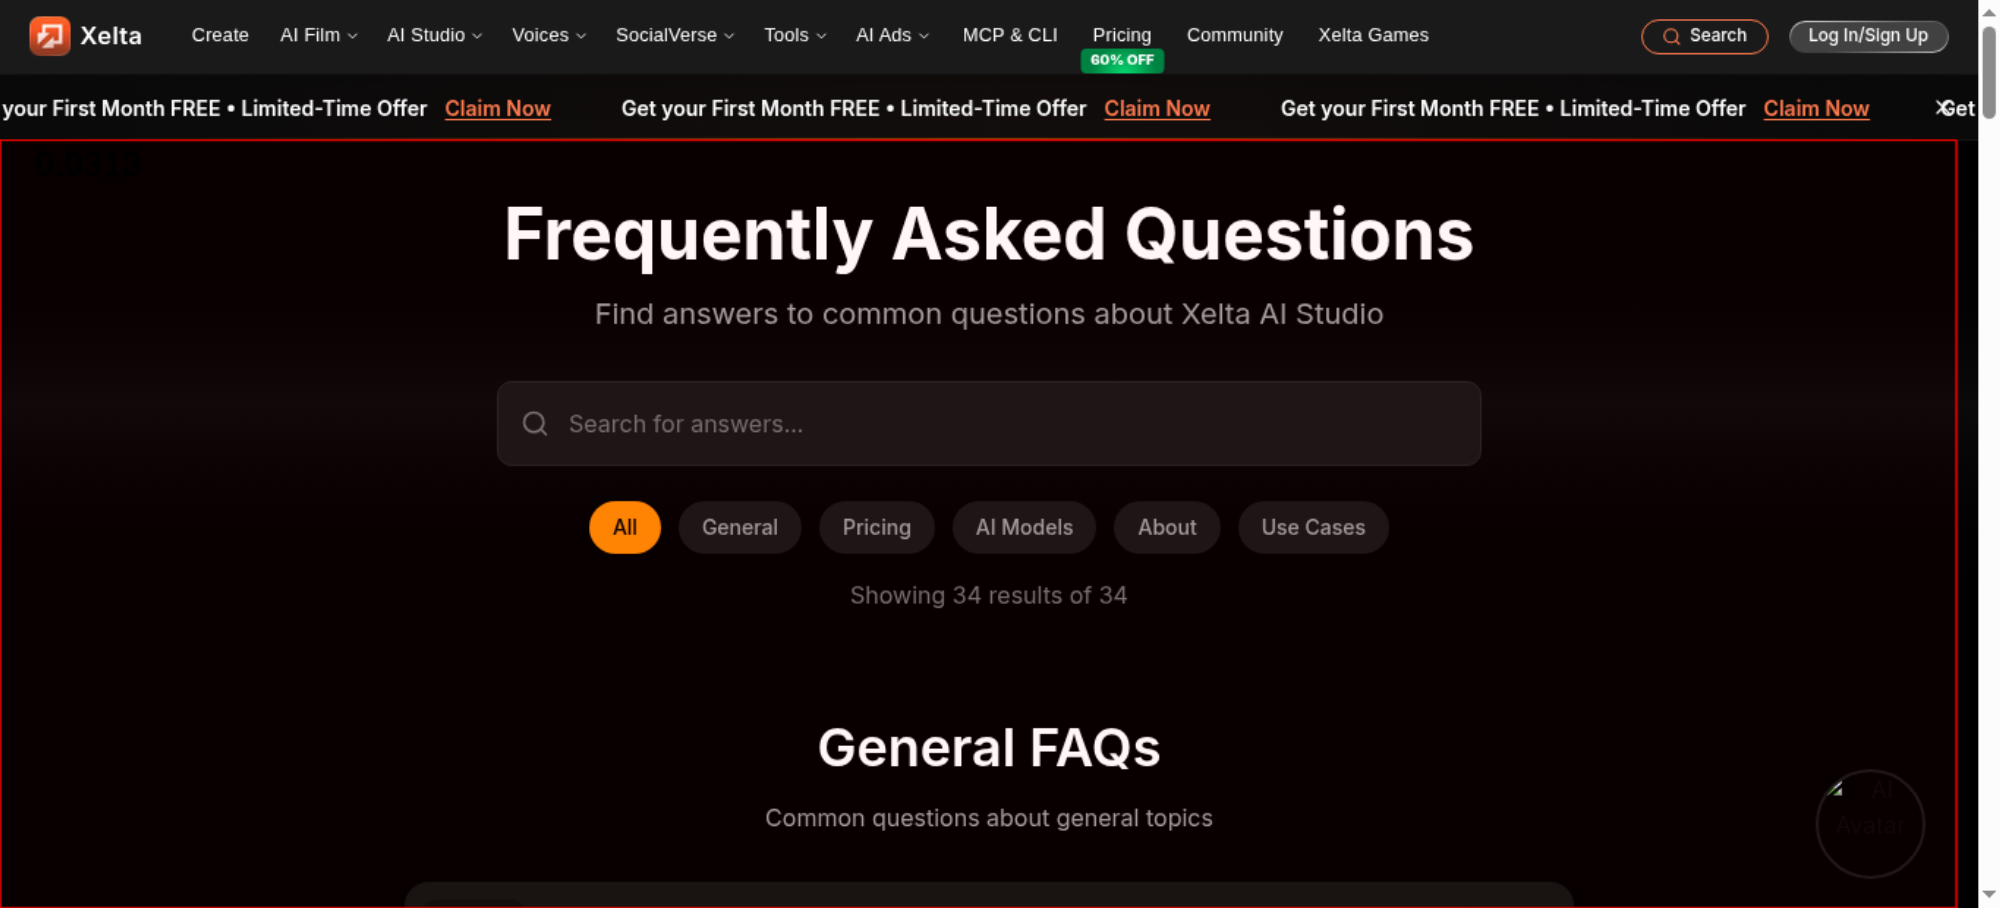Show the AI Models FAQ category
The width and height of the screenshot is (2000, 908).
pyautogui.click(x=1024, y=527)
